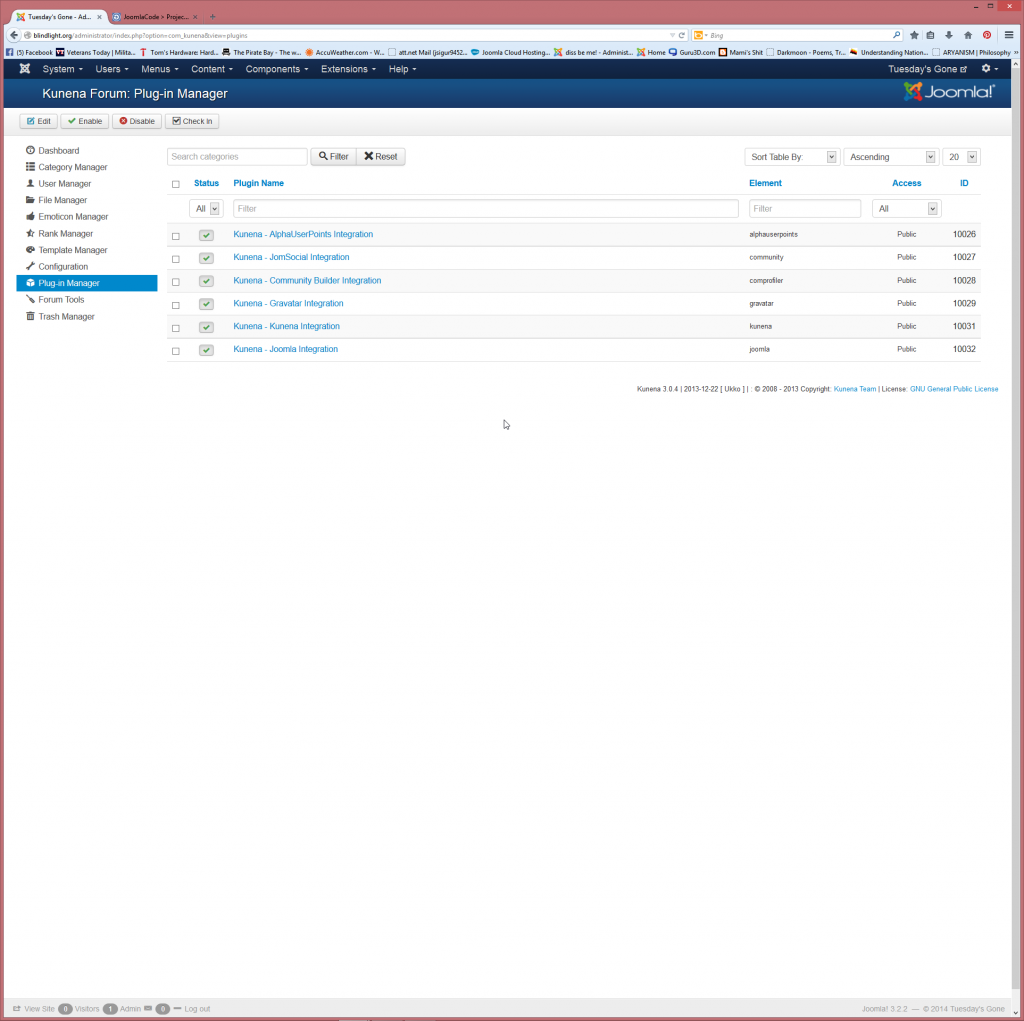Open the settings gear icon at top right
Screen dimensions: 1024x1021
990,69
